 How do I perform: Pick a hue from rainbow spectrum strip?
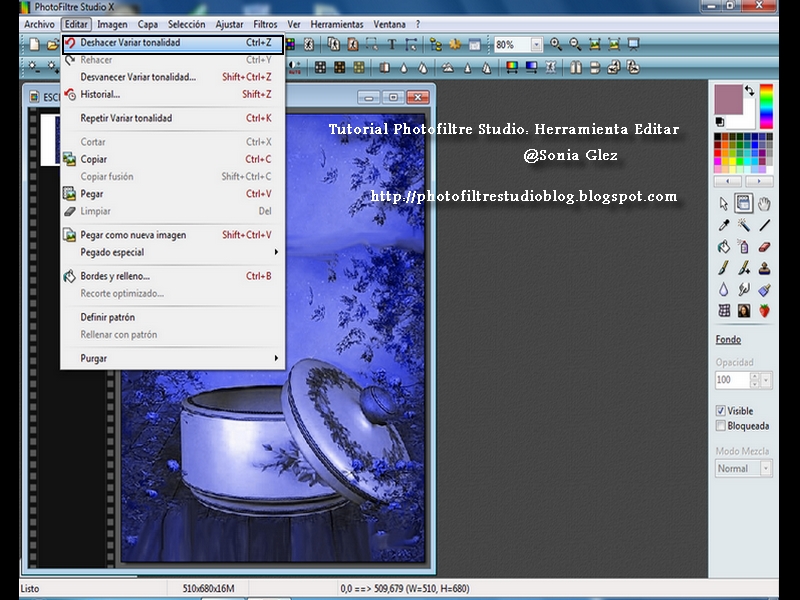(766, 106)
